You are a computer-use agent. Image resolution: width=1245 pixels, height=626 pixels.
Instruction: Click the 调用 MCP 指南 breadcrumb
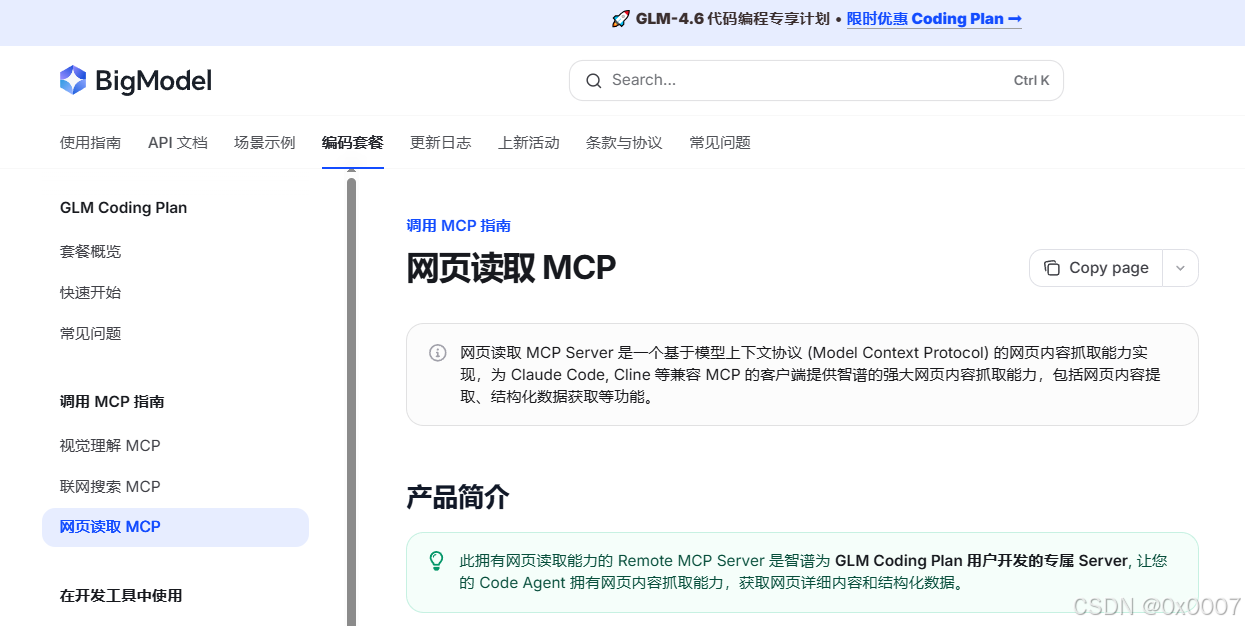[458, 226]
